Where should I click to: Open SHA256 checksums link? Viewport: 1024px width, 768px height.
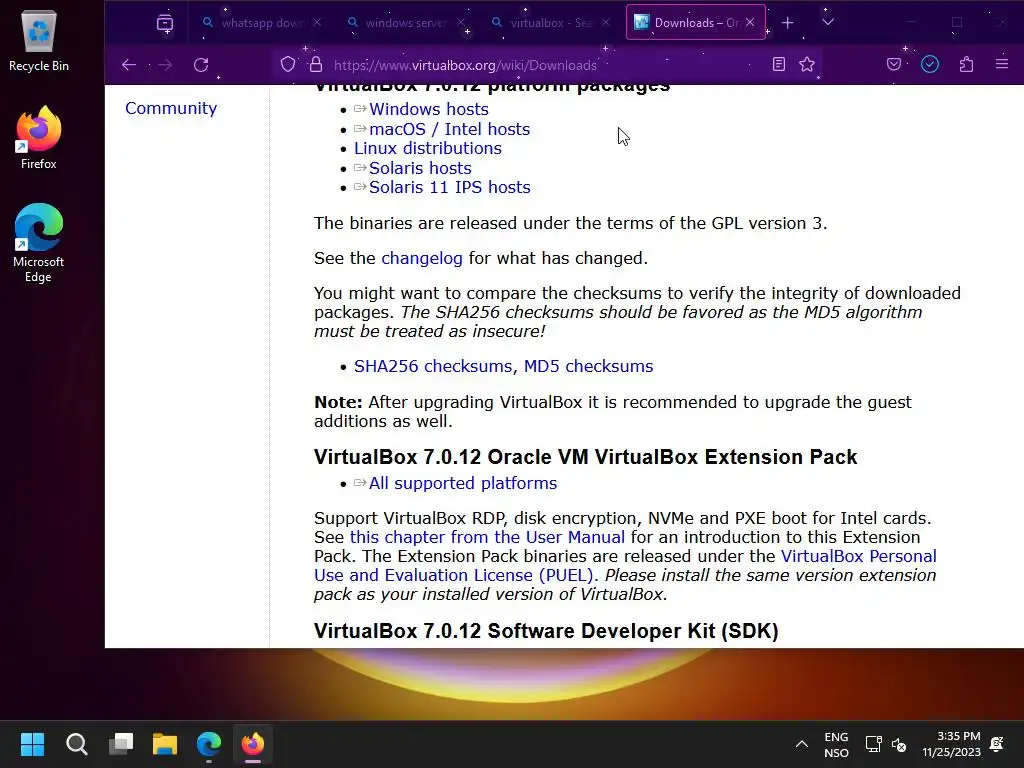433,366
